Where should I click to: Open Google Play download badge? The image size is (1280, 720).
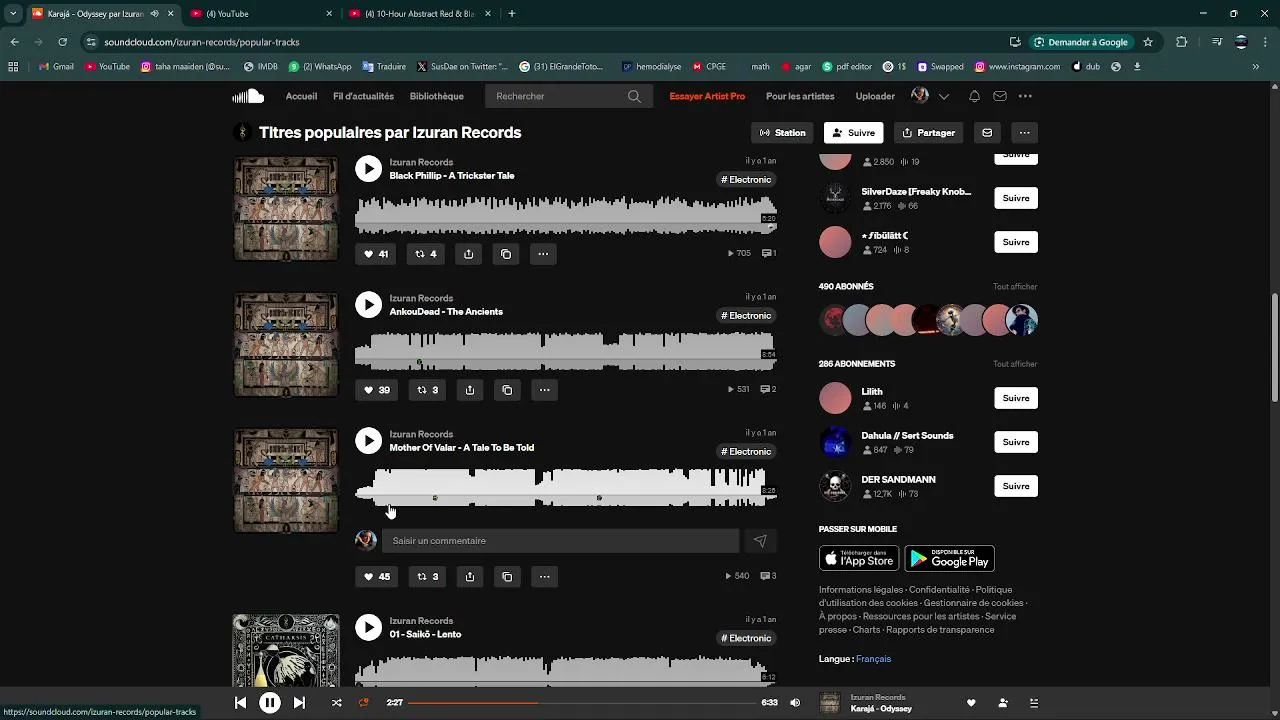click(949, 558)
